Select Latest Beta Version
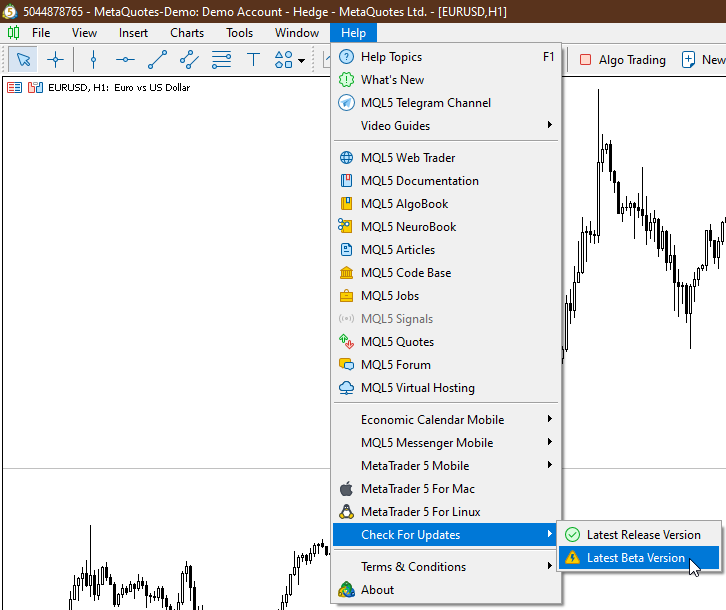 click(639, 558)
